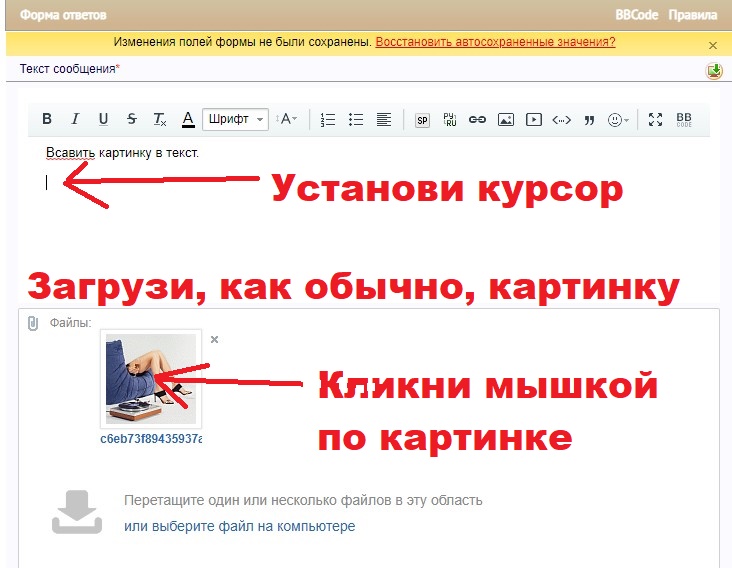This screenshot has width=732, height=568.
Task: Insert a numbered list
Action: [327, 119]
